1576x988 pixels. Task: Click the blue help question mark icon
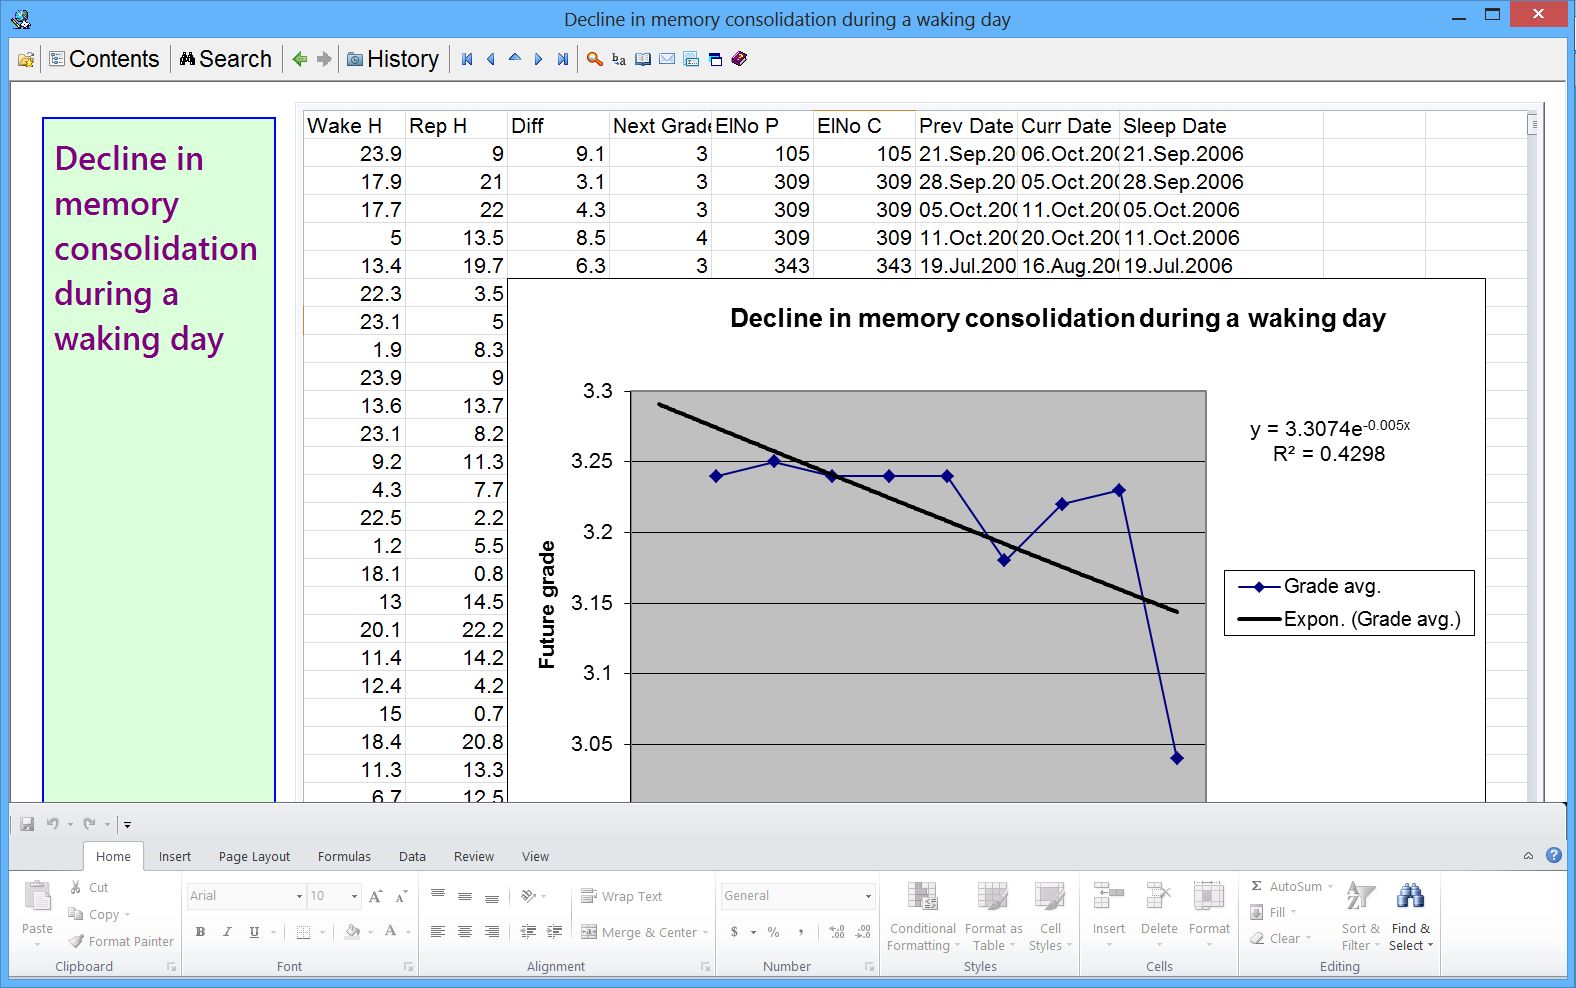tap(1553, 855)
